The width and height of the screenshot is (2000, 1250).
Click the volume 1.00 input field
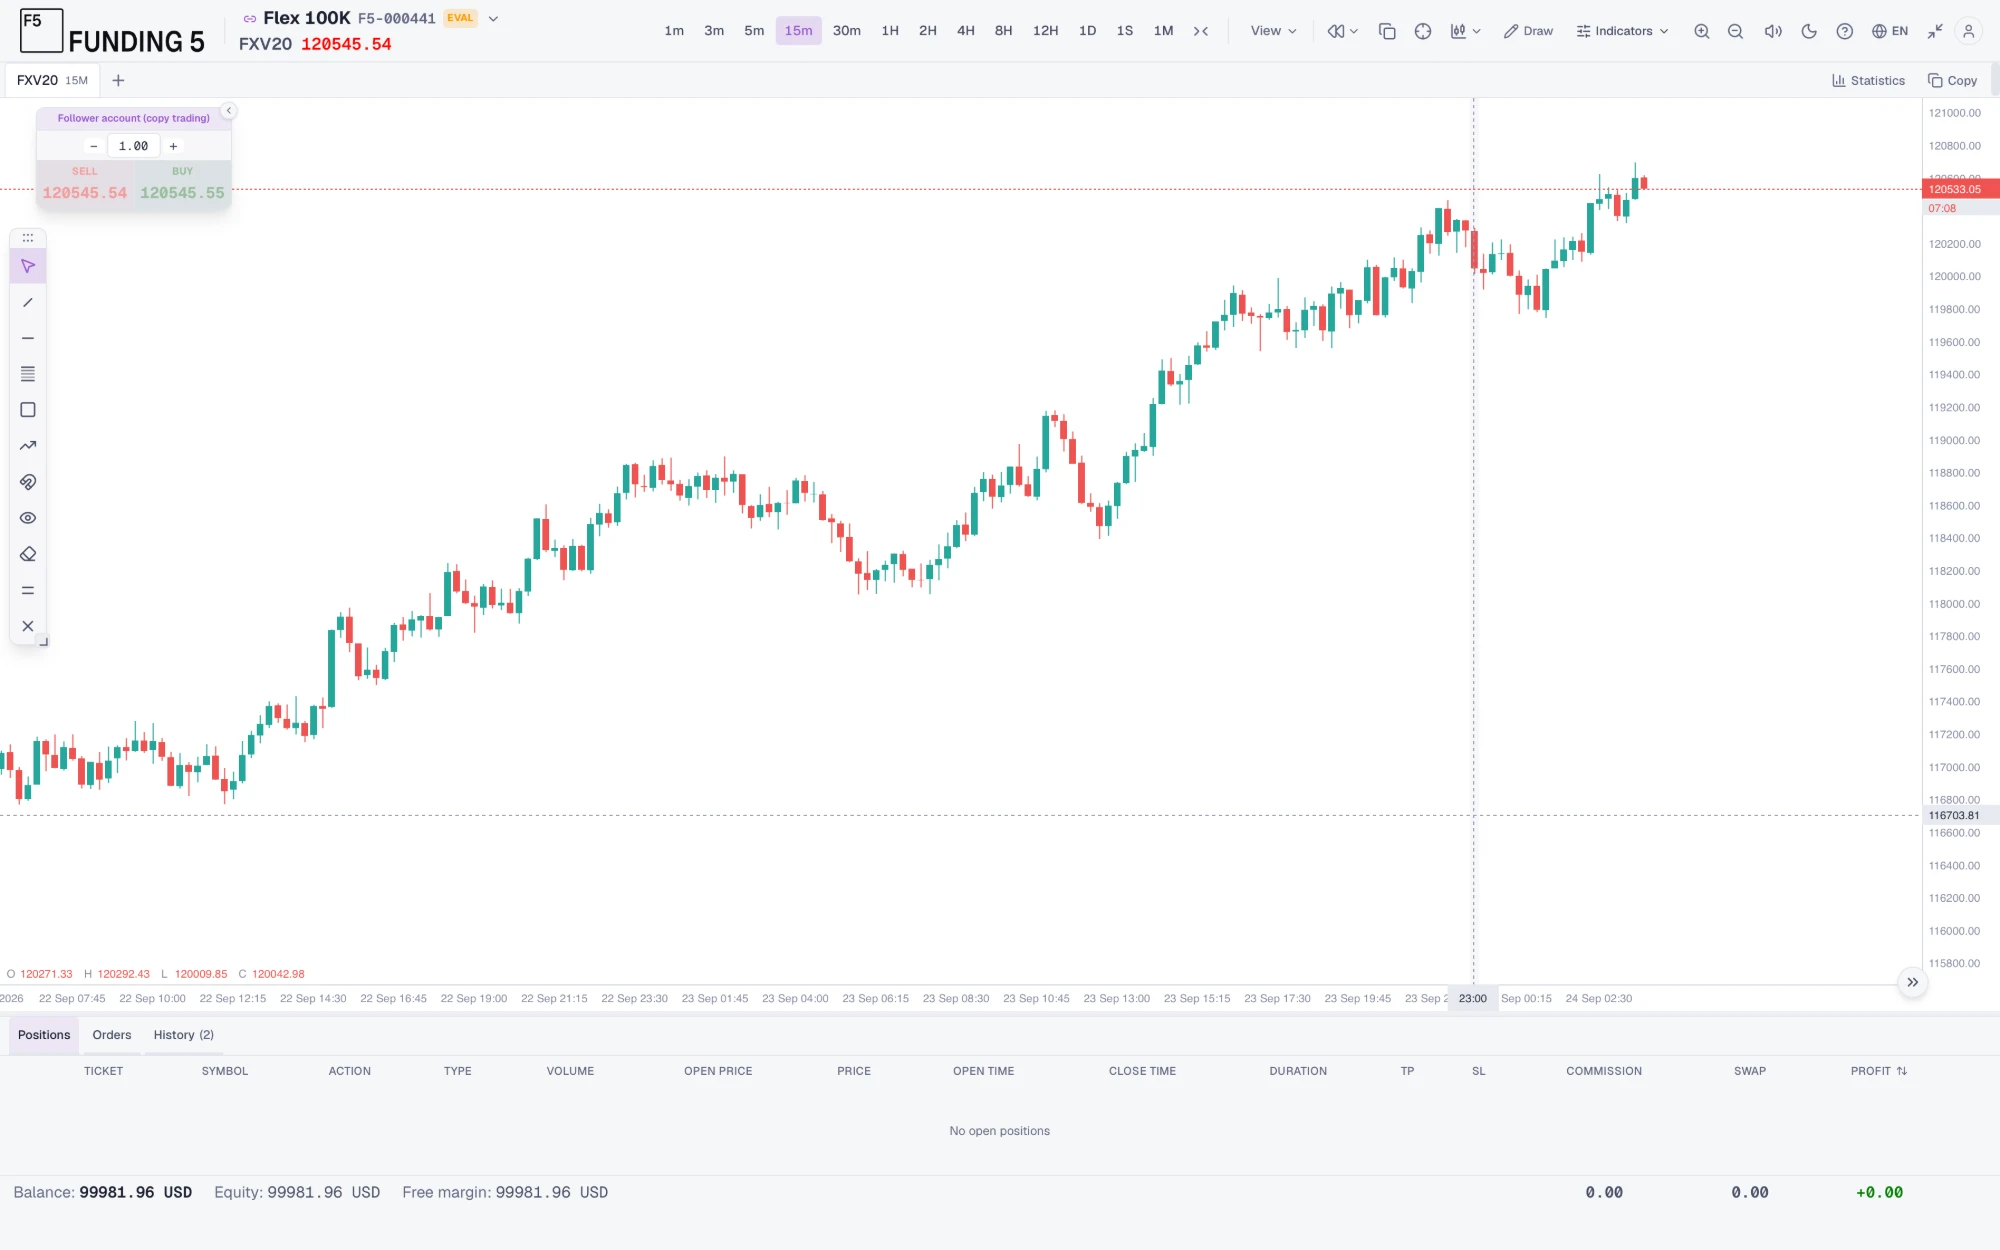coord(133,146)
